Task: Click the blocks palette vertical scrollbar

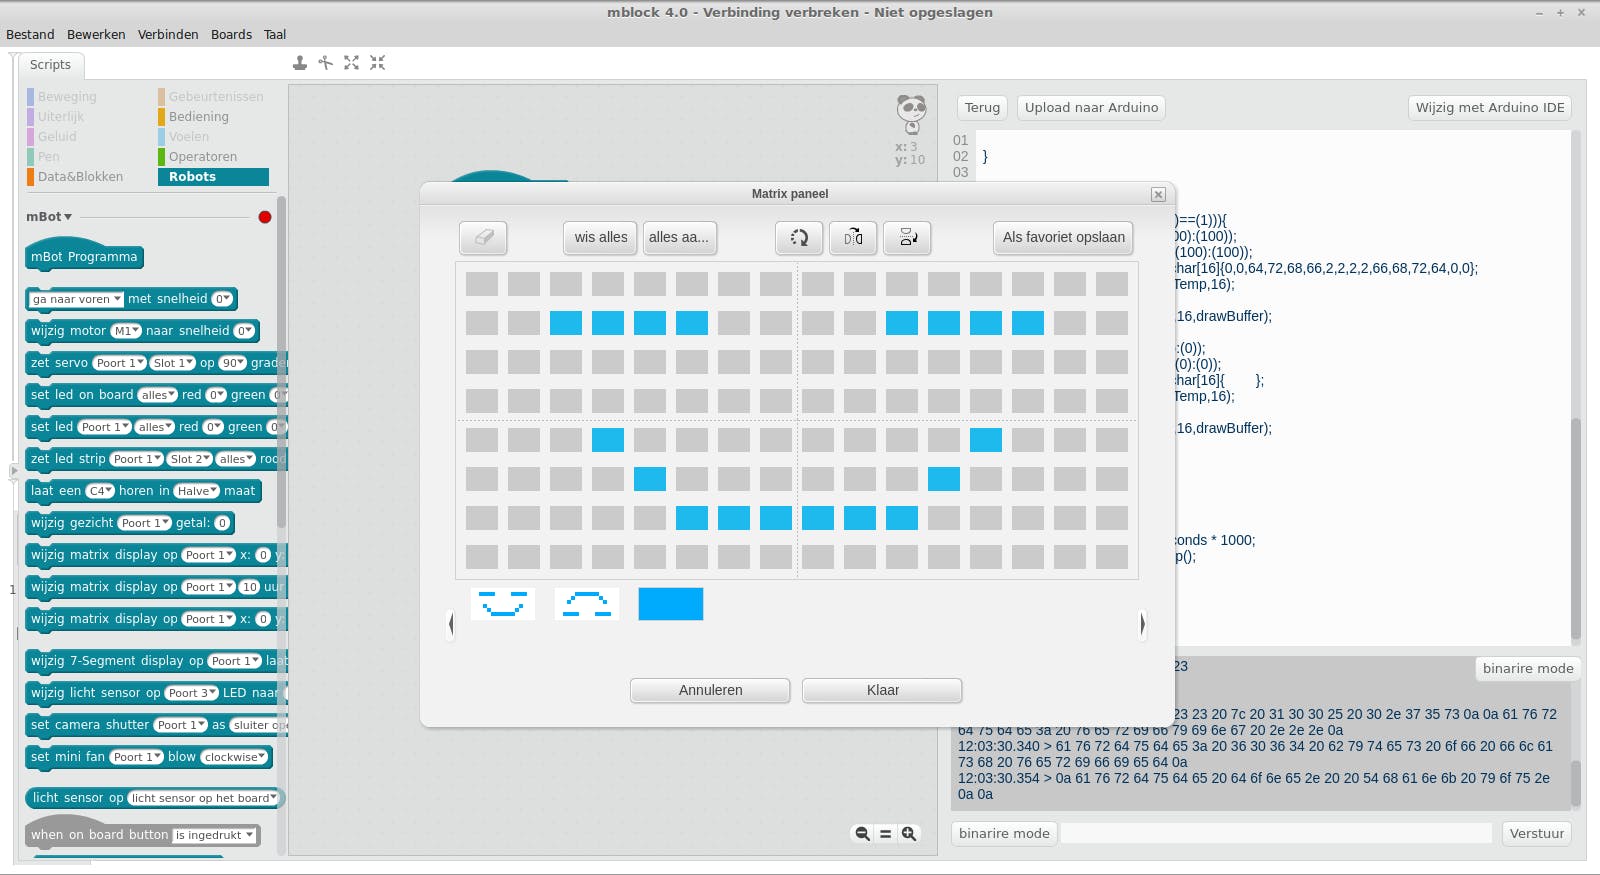Action: tap(281, 362)
